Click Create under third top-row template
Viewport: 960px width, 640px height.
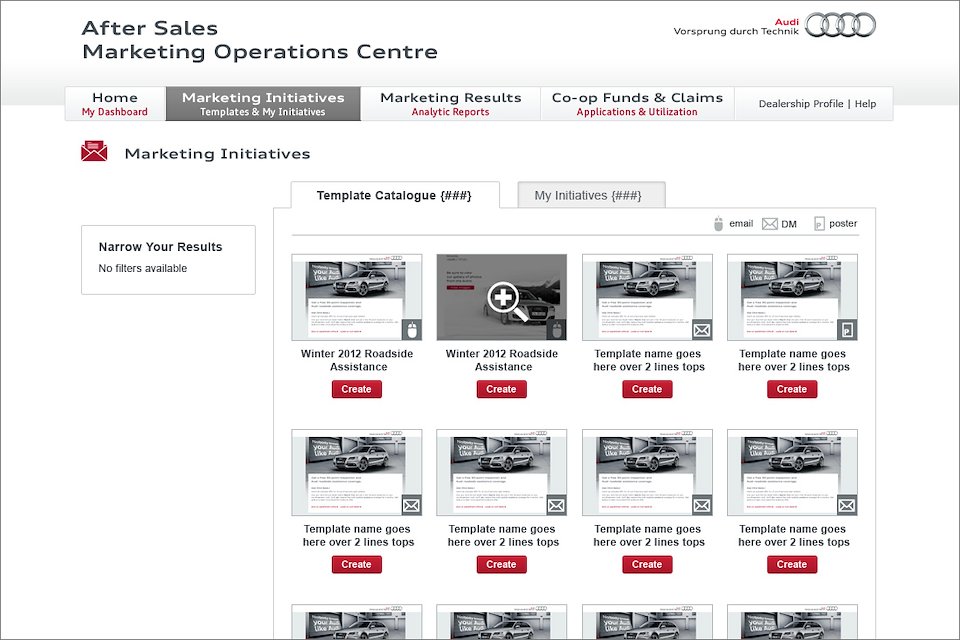point(647,389)
